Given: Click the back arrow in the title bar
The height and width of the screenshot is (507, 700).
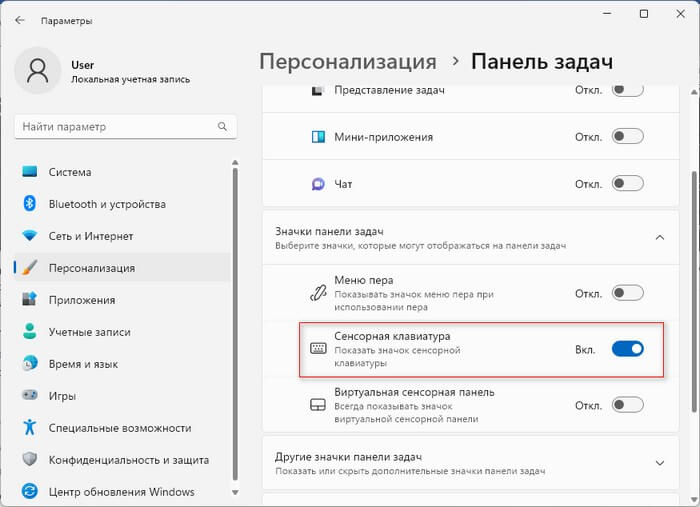Looking at the screenshot, I should point(20,20).
